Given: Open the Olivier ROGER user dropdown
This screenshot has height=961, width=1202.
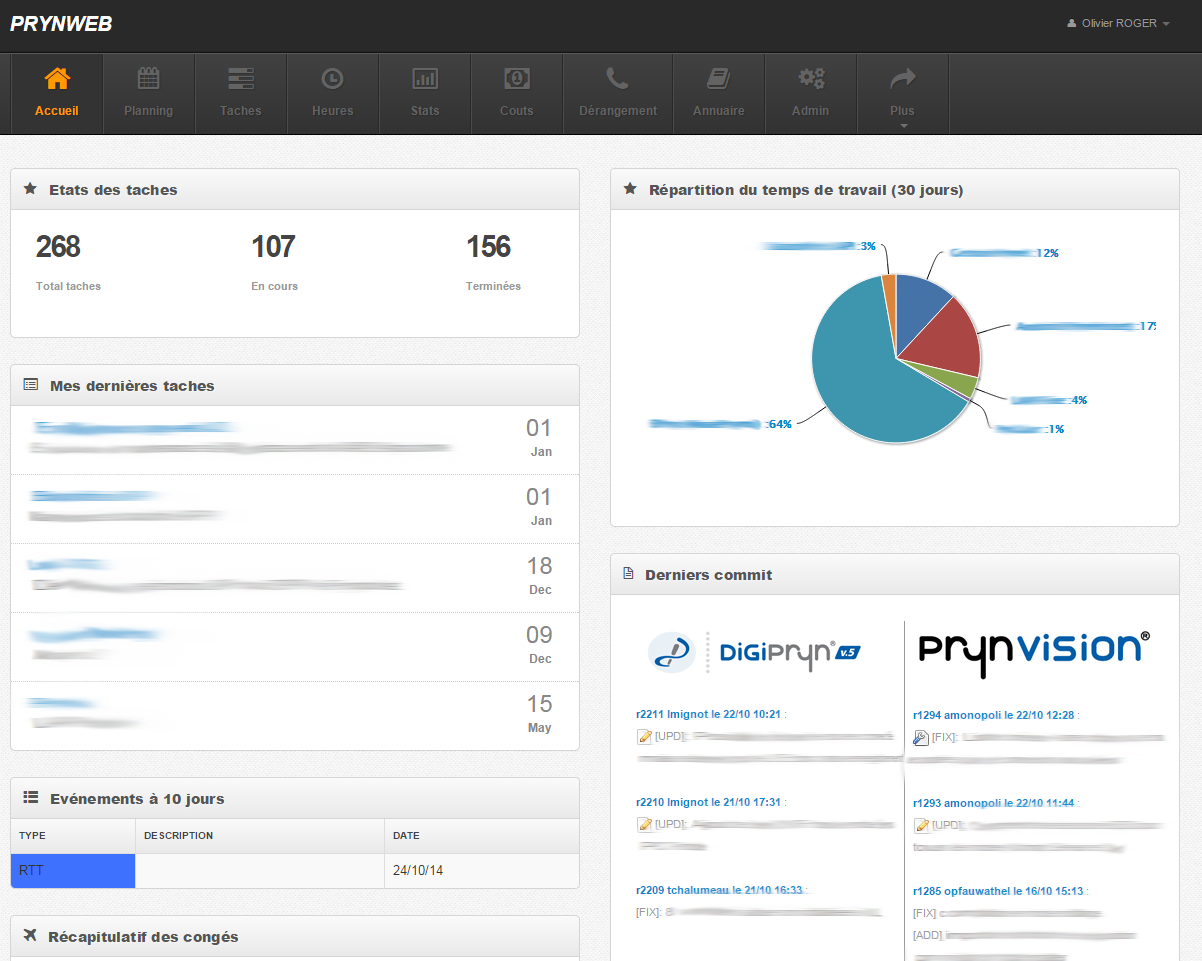Looking at the screenshot, I should pyautogui.click(x=1118, y=23).
